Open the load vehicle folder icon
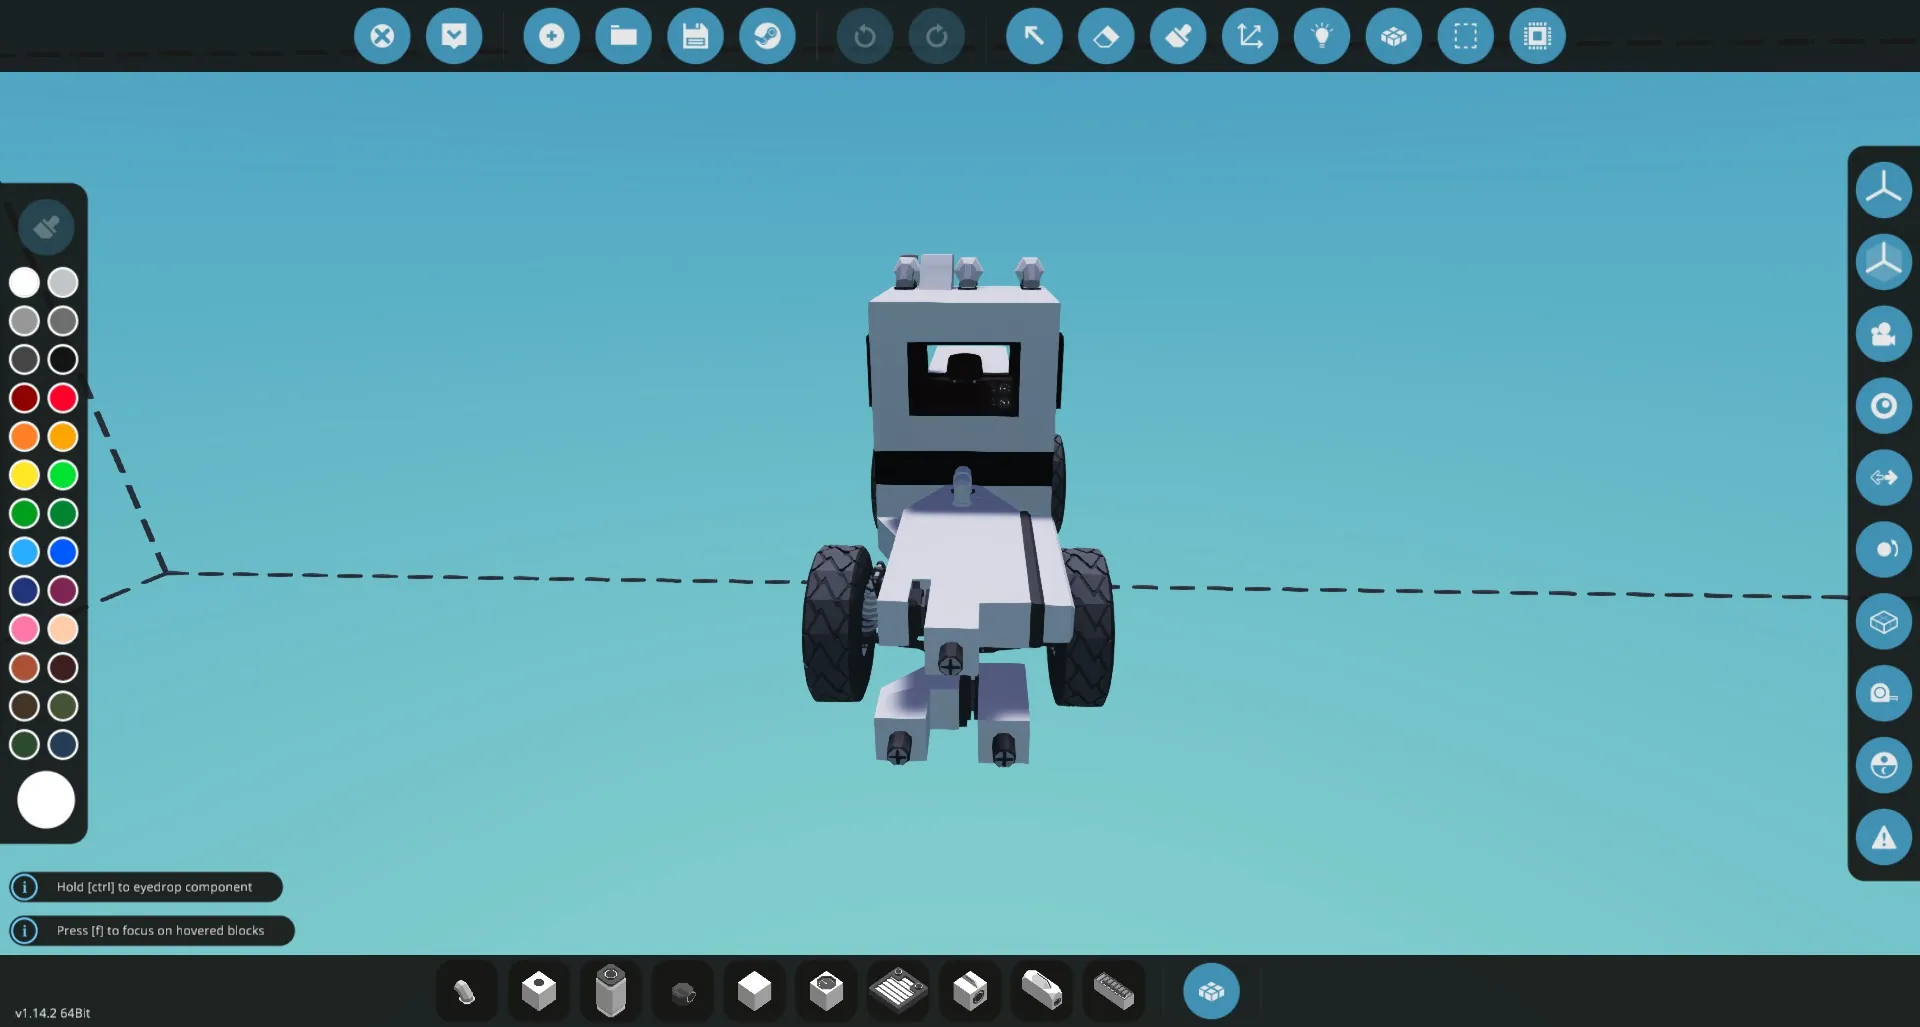The height and width of the screenshot is (1027, 1920). 623,37
